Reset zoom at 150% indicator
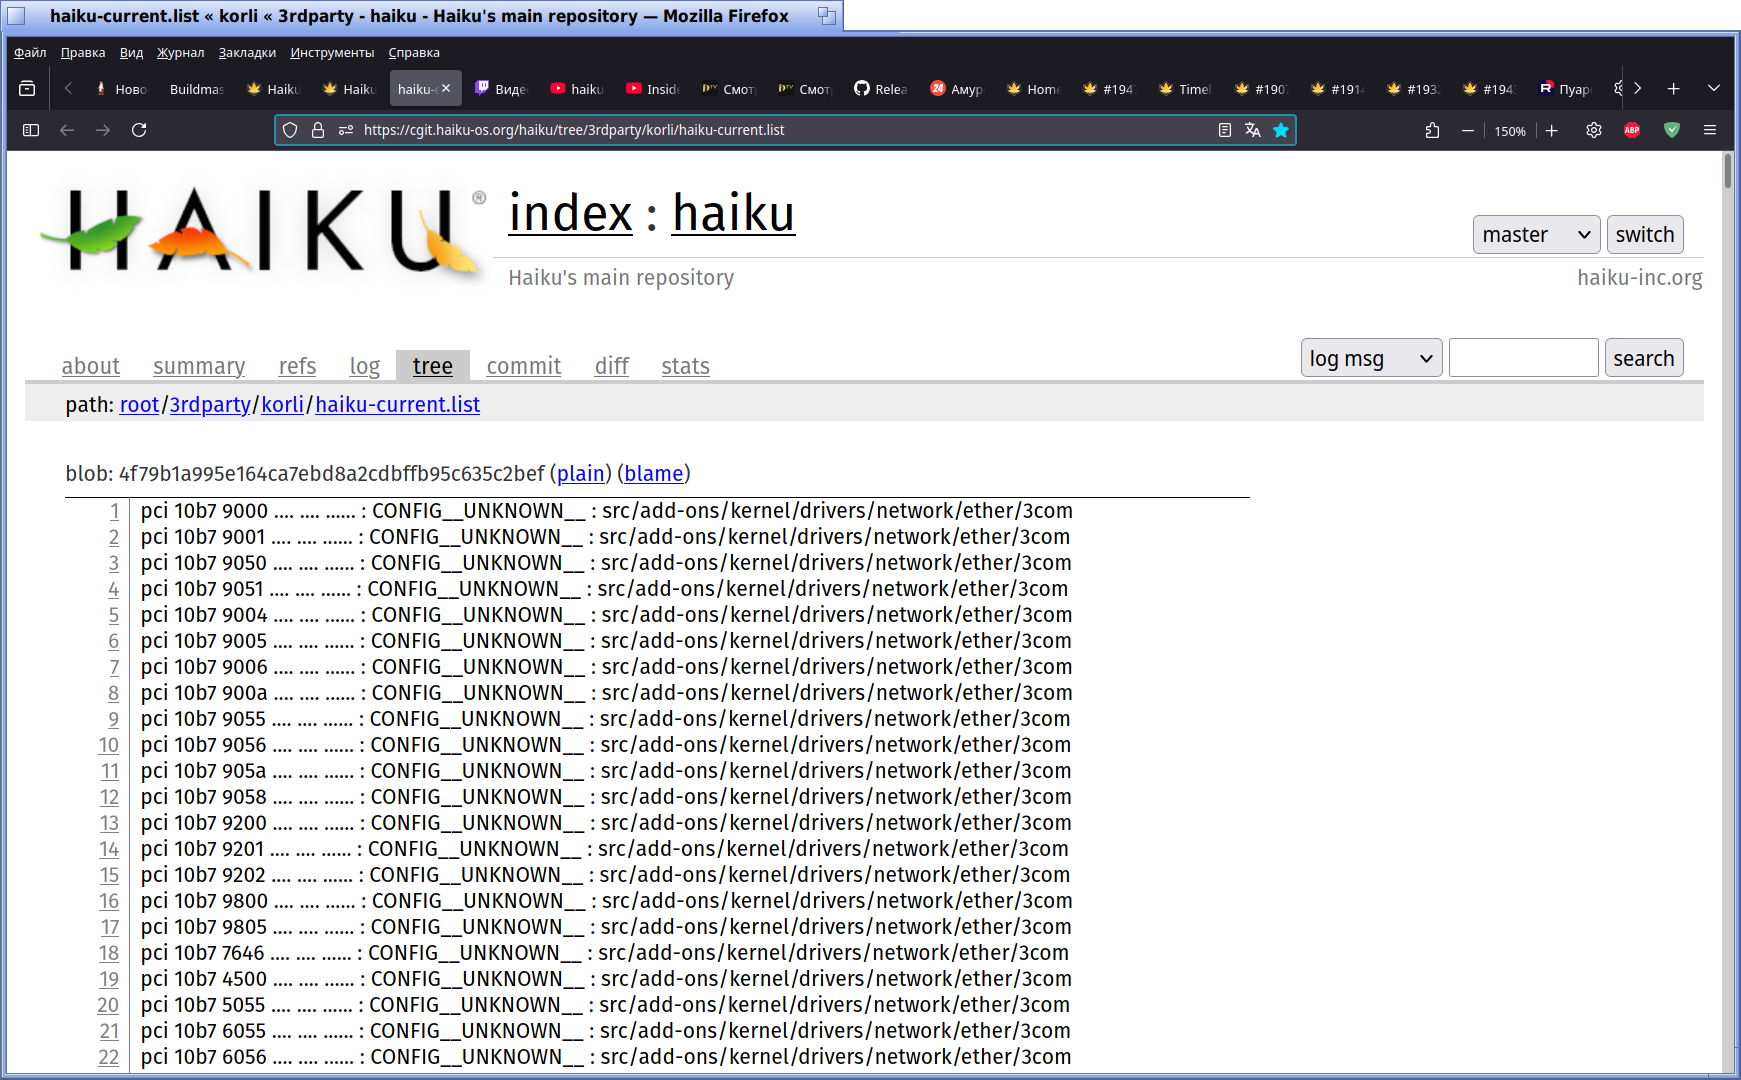This screenshot has width=1741, height=1080. 1510,131
